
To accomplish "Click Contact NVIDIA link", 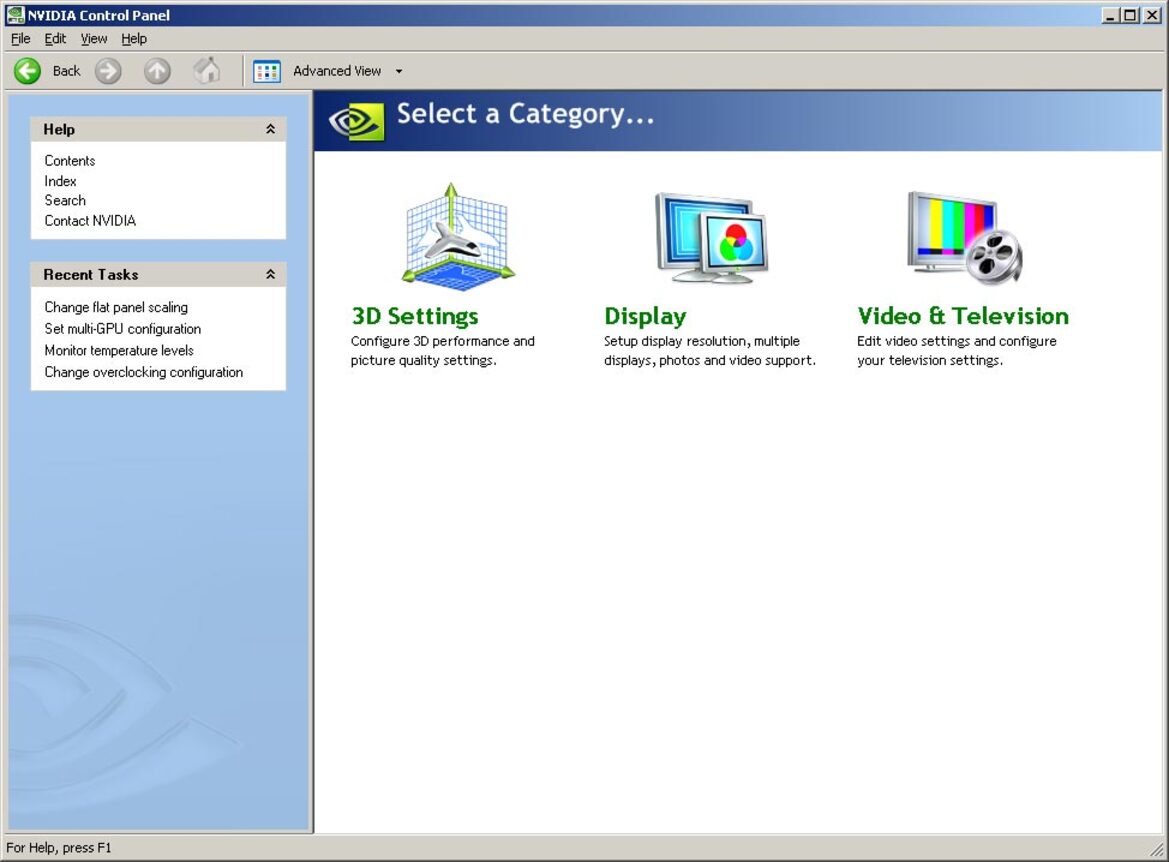I will (90, 220).
